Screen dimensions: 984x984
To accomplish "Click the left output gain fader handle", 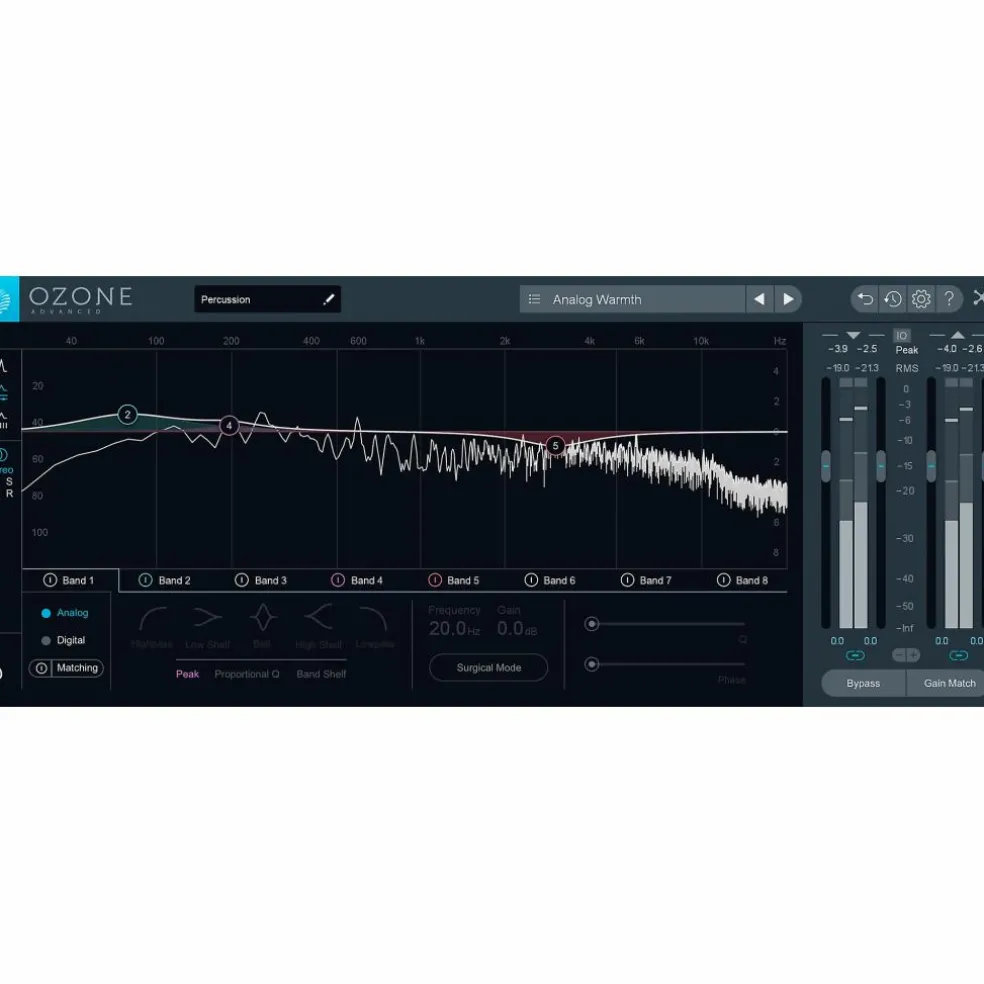I will coord(931,466).
